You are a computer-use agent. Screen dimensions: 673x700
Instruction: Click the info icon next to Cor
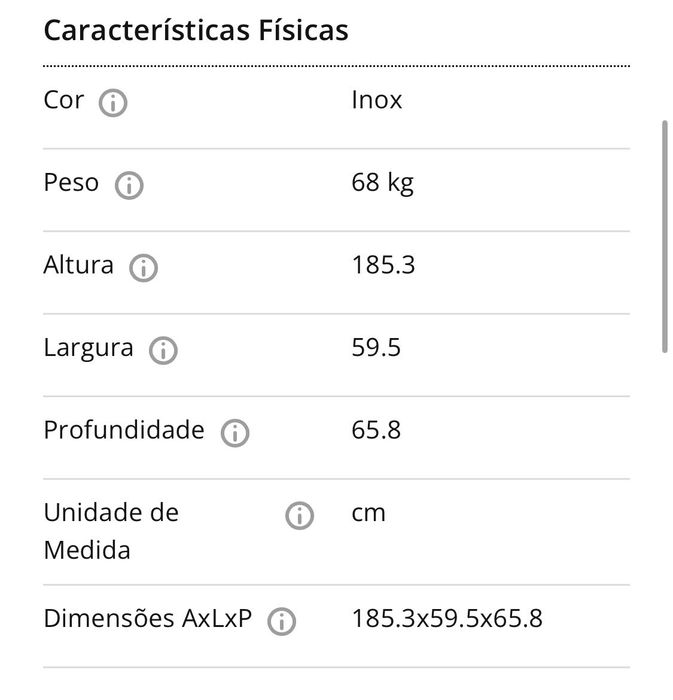click(113, 103)
